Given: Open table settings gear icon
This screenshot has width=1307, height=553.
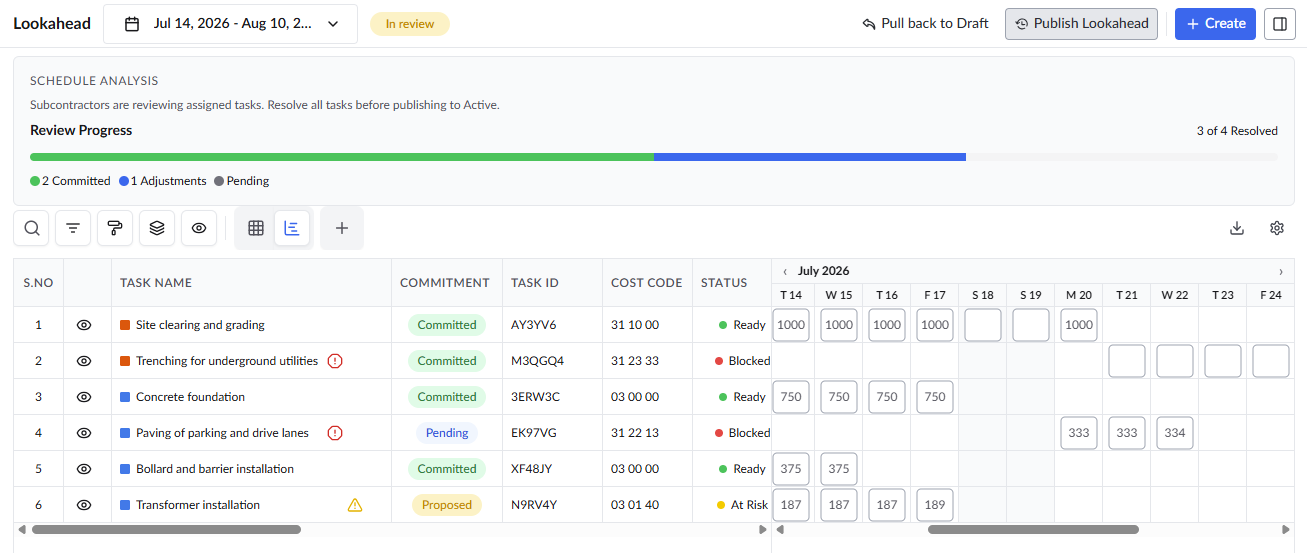Looking at the screenshot, I should [1277, 228].
